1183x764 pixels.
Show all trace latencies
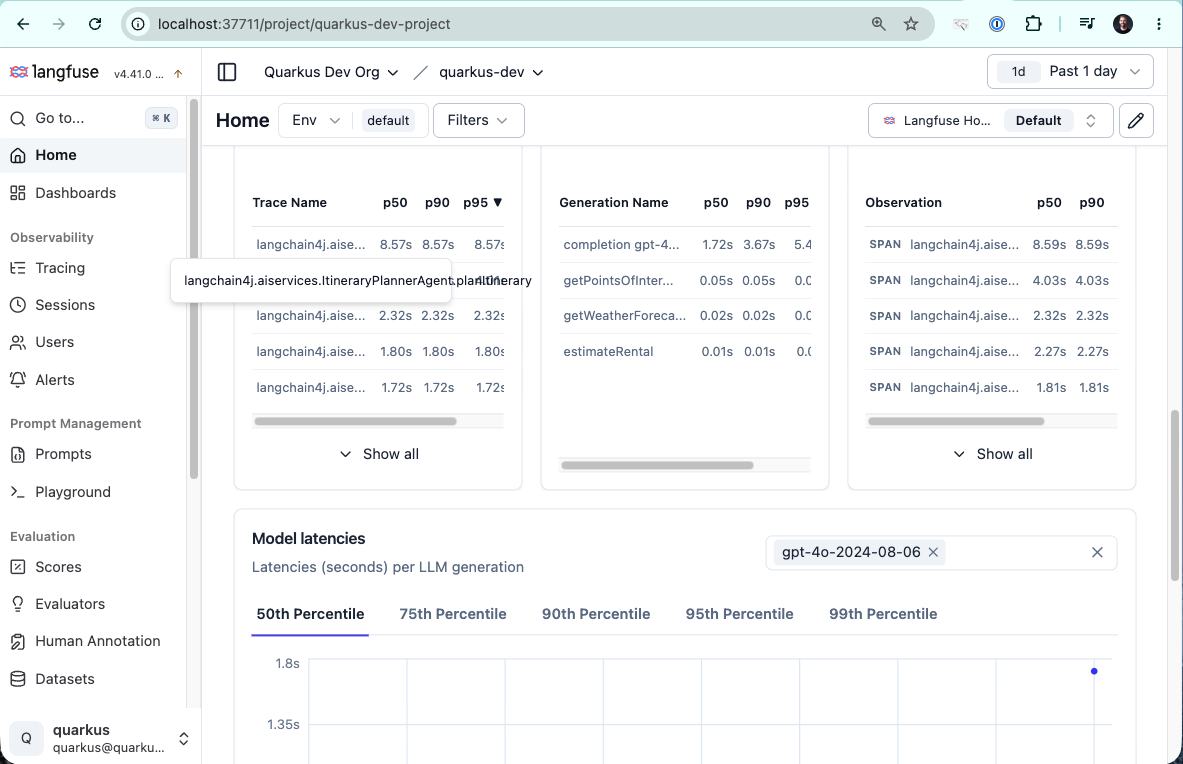click(x=379, y=454)
